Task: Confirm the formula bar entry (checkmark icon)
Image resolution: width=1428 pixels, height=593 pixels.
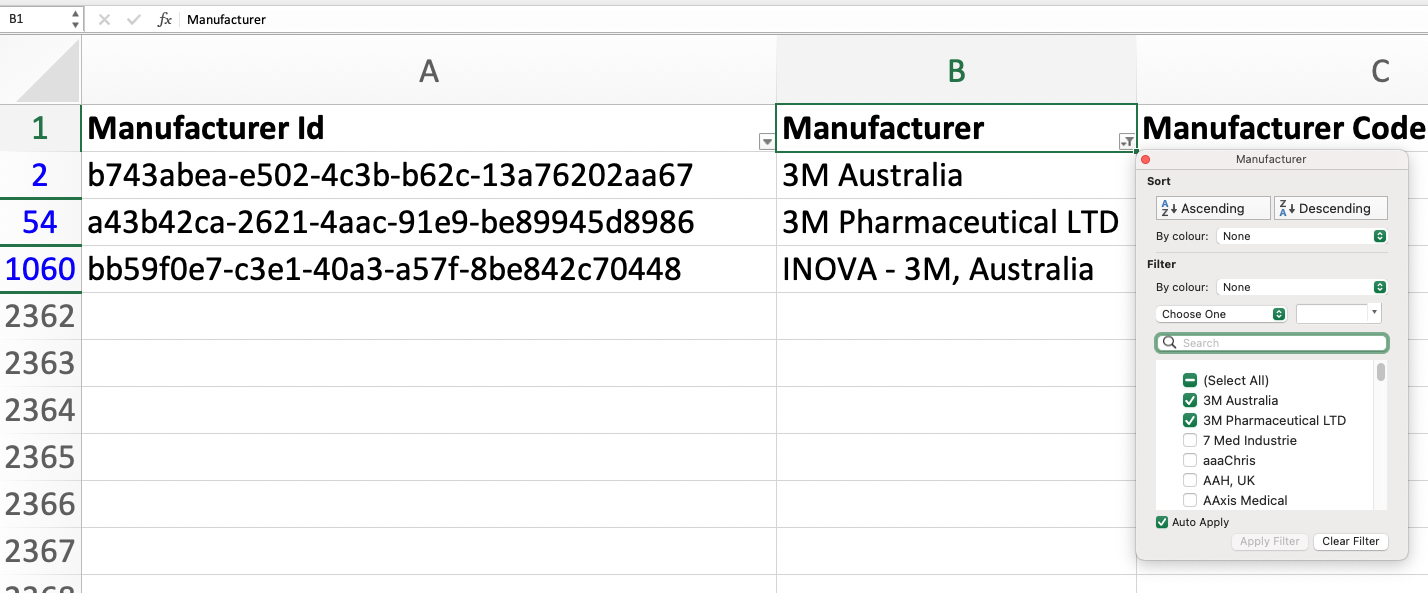Action: pyautogui.click(x=134, y=19)
